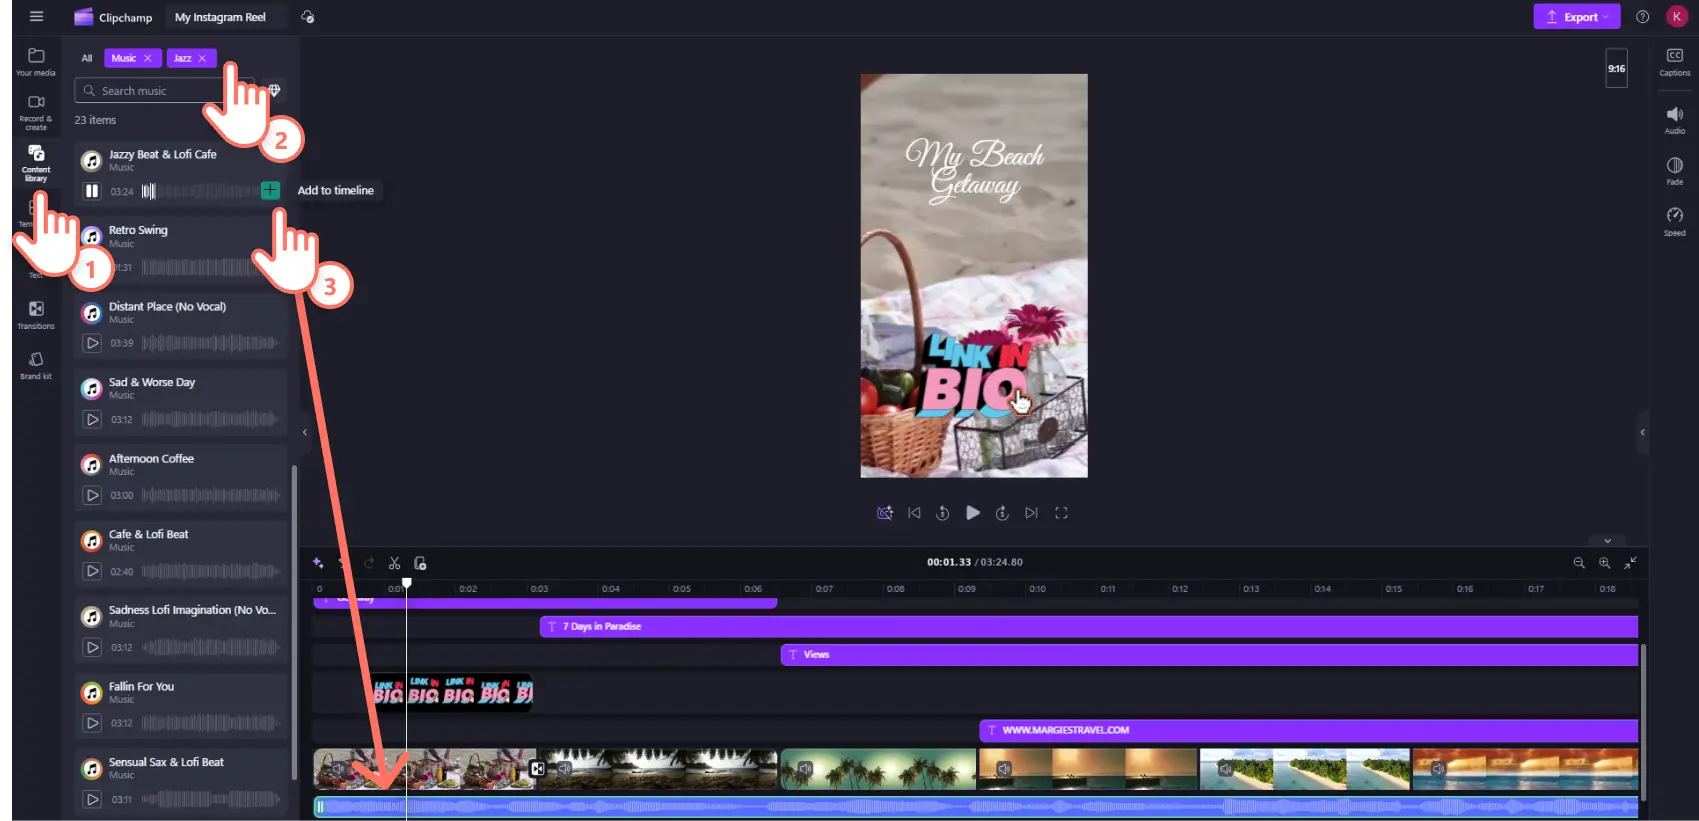The width and height of the screenshot is (1699, 821).
Task: Enter fullscreen preview
Action: (1061, 513)
